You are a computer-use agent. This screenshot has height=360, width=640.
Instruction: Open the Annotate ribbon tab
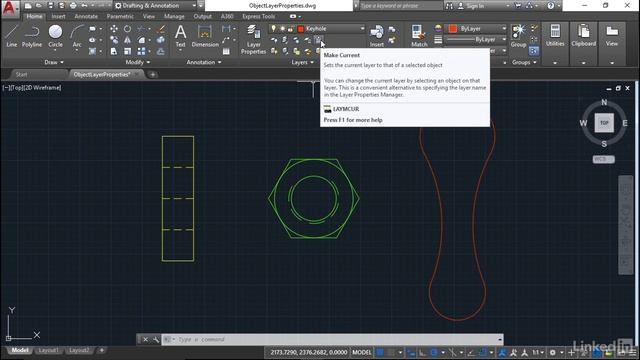pos(86,16)
